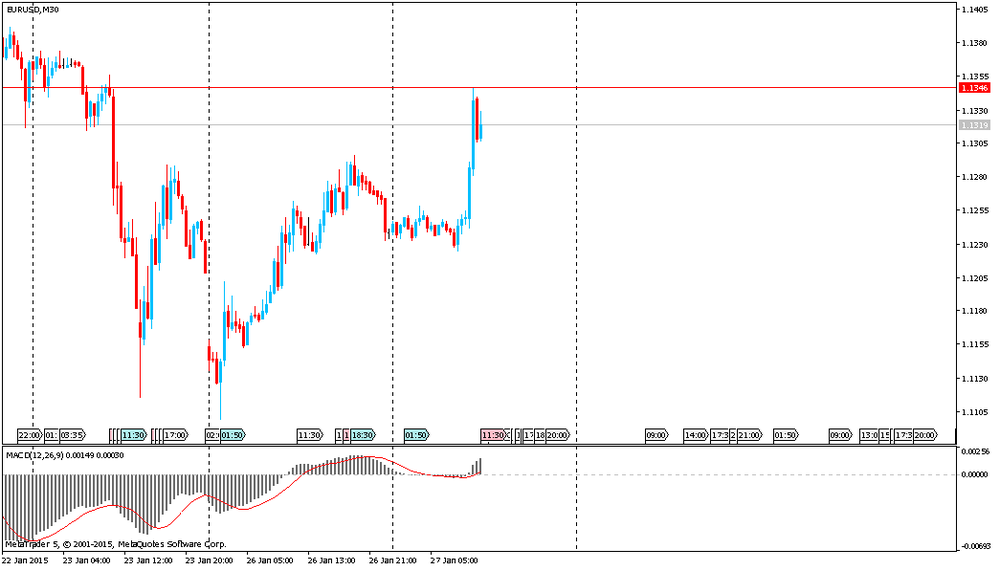Click the cyan 18:30 event marker
The width and height of the screenshot is (1000, 571).
362,435
